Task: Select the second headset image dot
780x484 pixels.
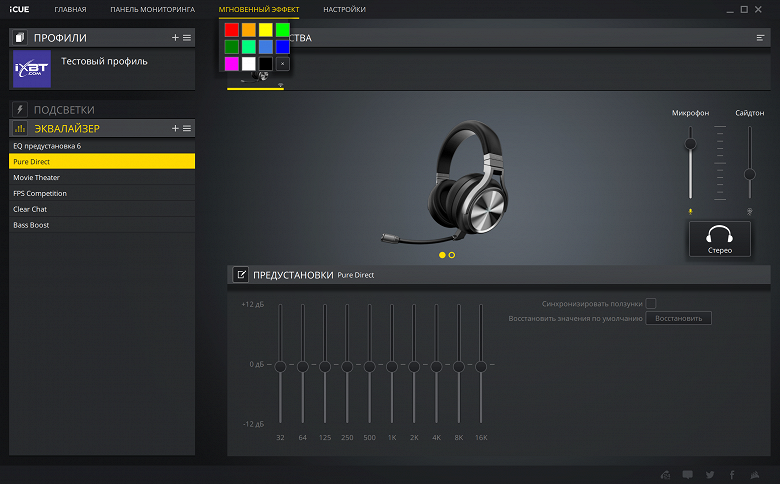Action: 452,255
